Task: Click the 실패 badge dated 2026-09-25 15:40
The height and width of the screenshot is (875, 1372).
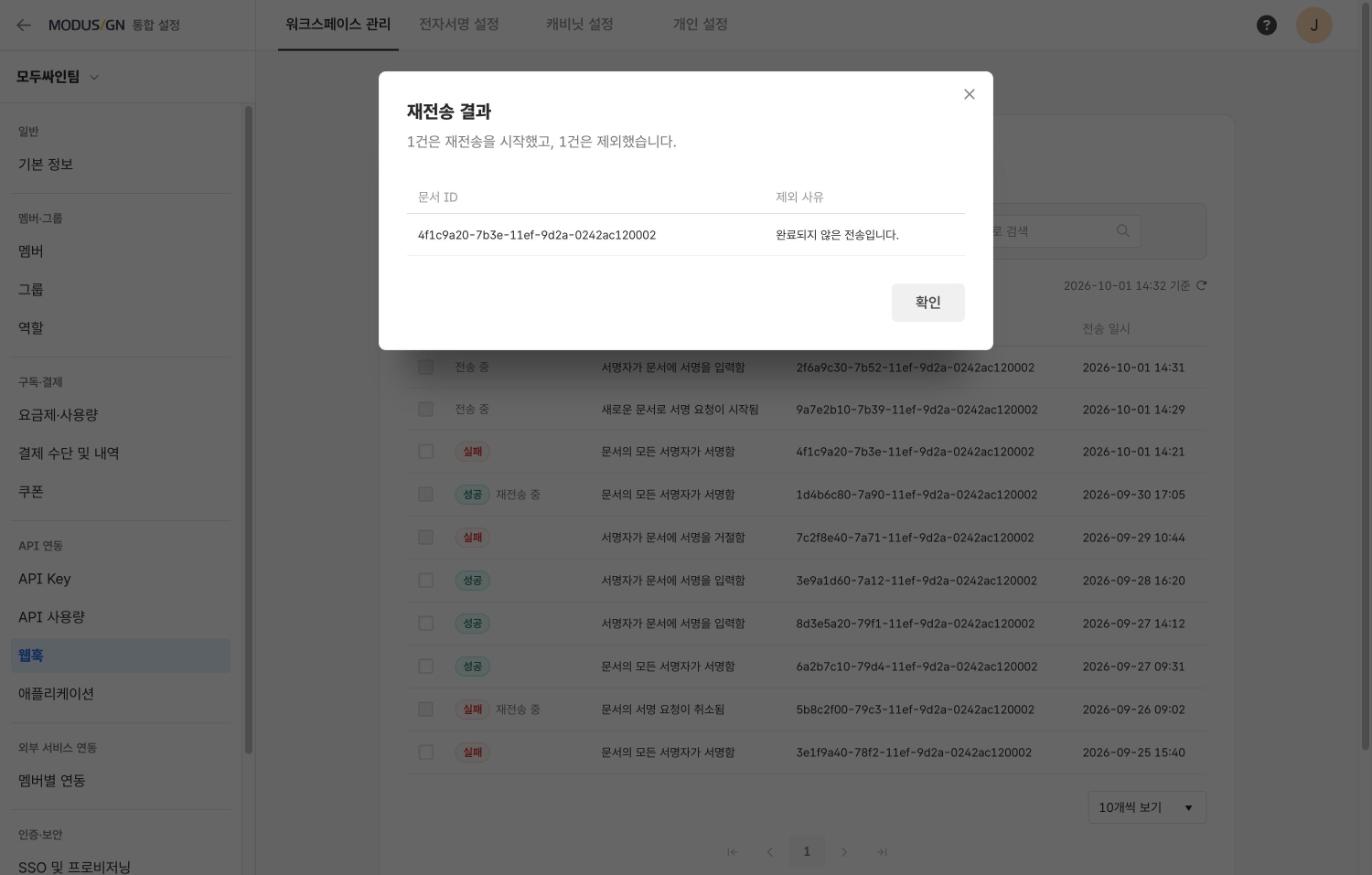Action: 472,752
